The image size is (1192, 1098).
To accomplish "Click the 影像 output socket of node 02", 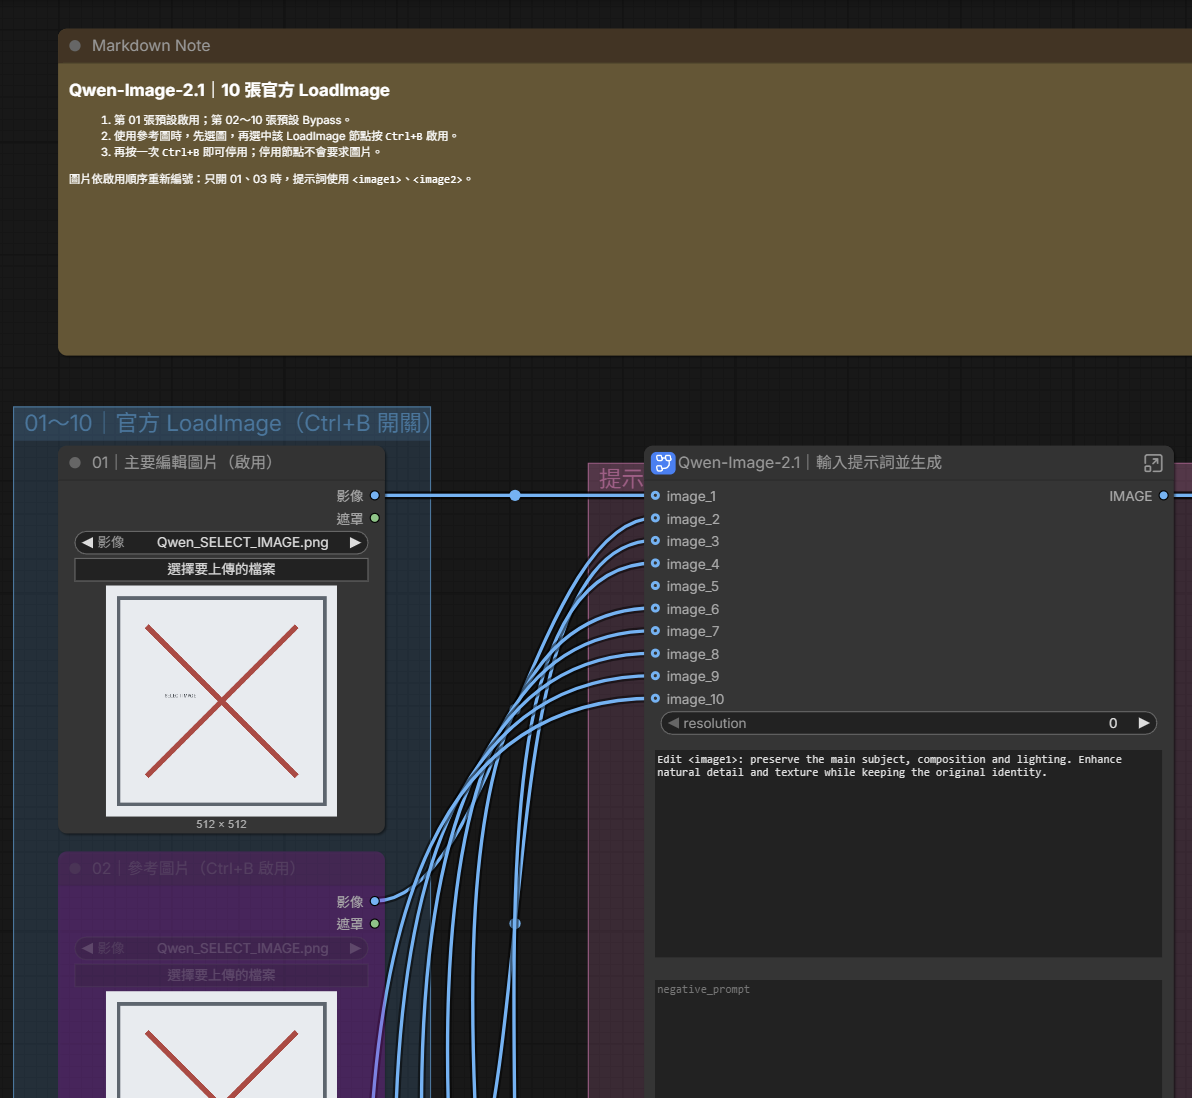I will 375,901.
